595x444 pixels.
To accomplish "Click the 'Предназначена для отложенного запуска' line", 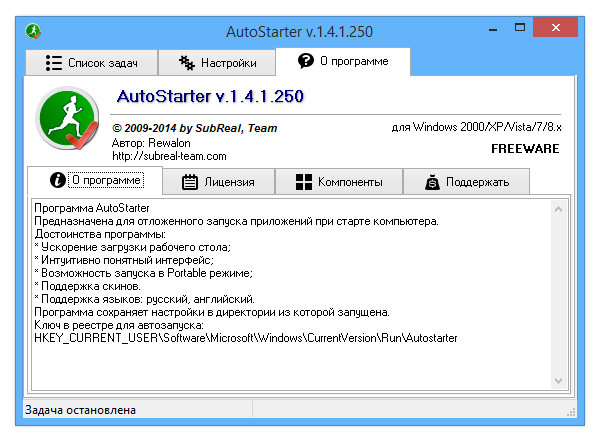I will point(236,221).
